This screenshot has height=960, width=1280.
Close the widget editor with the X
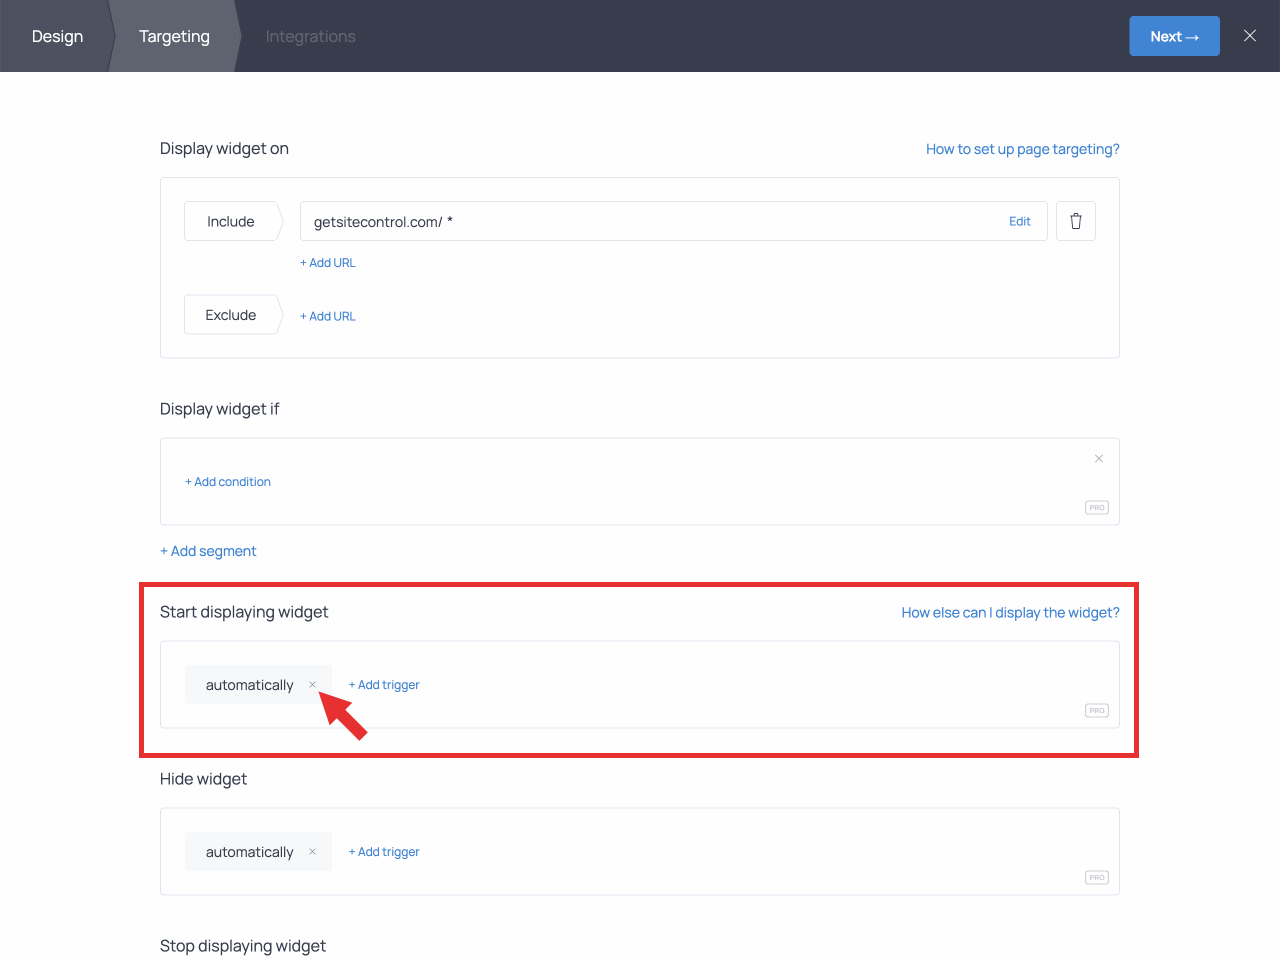[1249, 35]
